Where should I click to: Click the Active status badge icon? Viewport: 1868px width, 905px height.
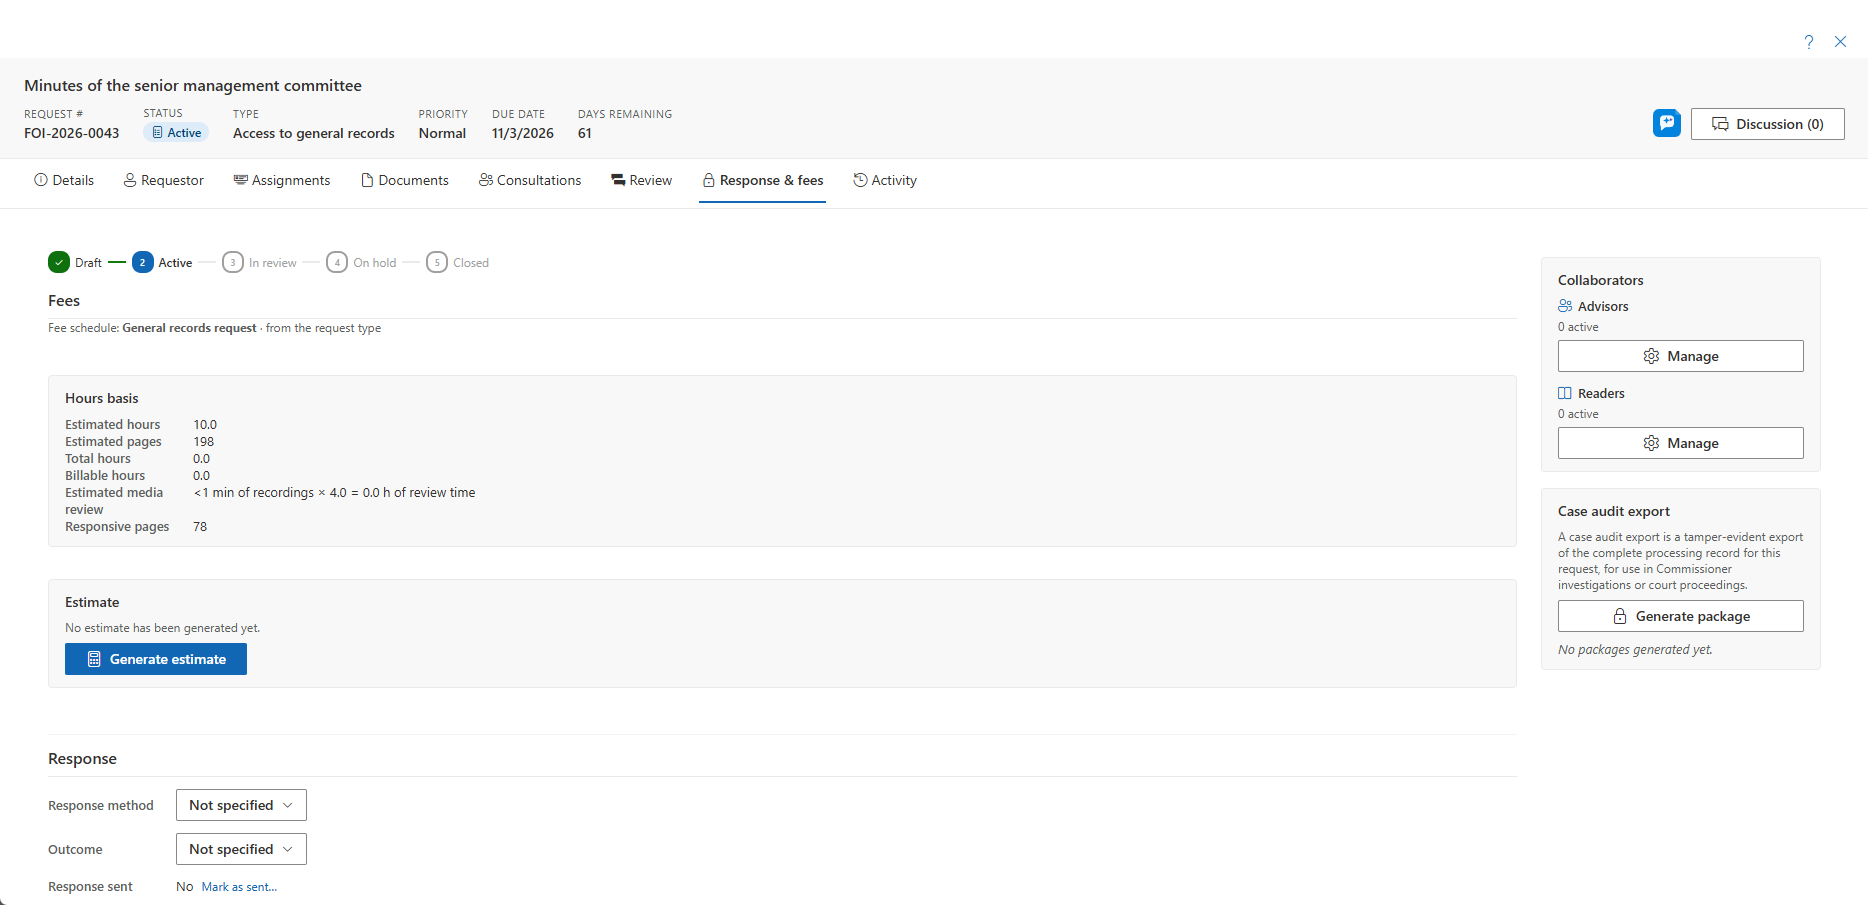pos(157,132)
